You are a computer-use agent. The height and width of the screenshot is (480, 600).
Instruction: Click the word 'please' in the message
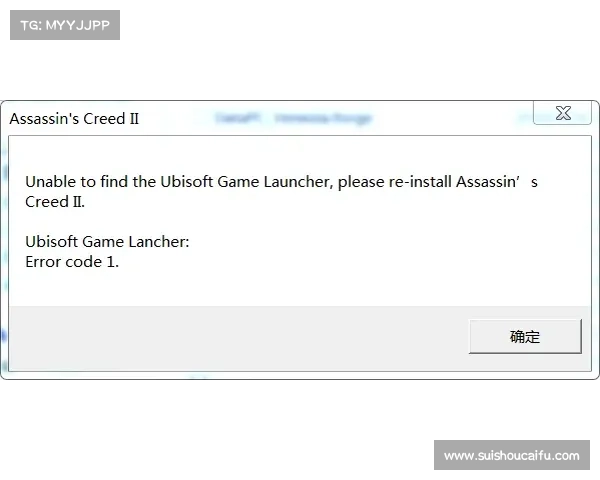[361, 183]
